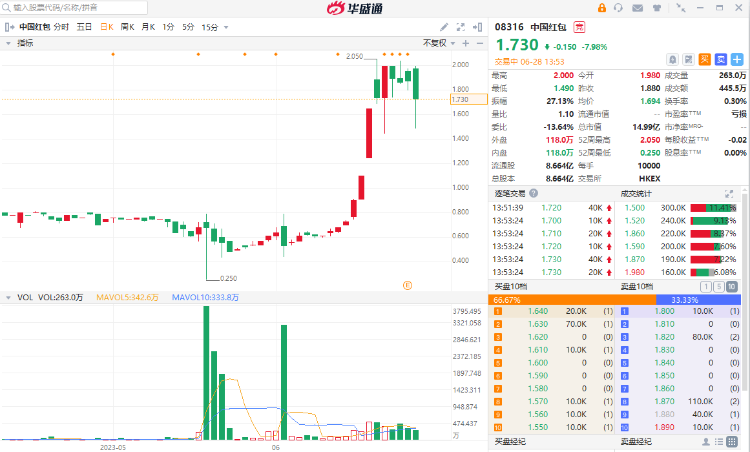Screen dimensions: 750x452
Task: Click the broker person icon
Action: pyautogui.click(x=706, y=441)
